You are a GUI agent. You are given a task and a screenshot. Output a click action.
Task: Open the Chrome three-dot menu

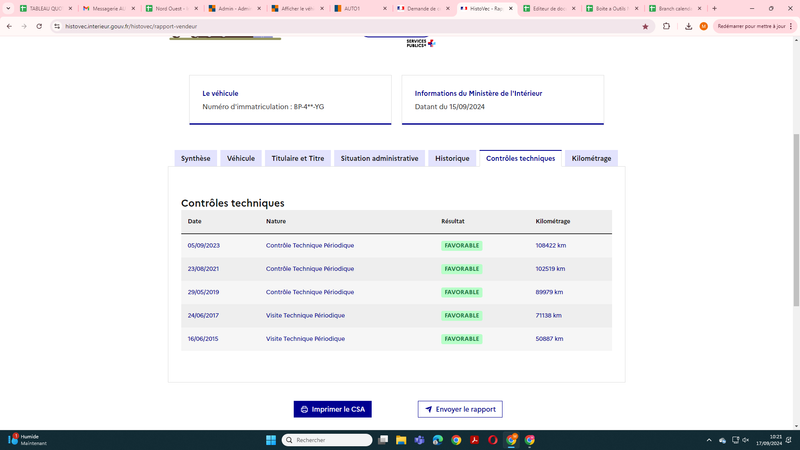pyautogui.click(x=791, y=26)
